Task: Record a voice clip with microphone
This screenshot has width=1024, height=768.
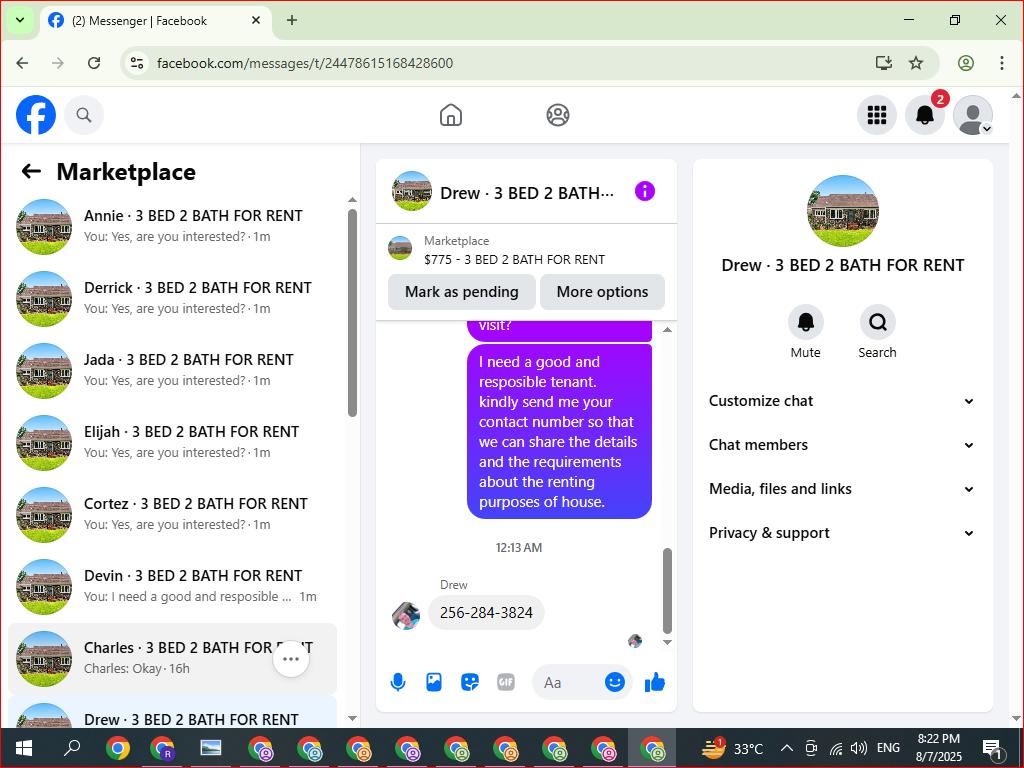Action: (x=398, y=682)
